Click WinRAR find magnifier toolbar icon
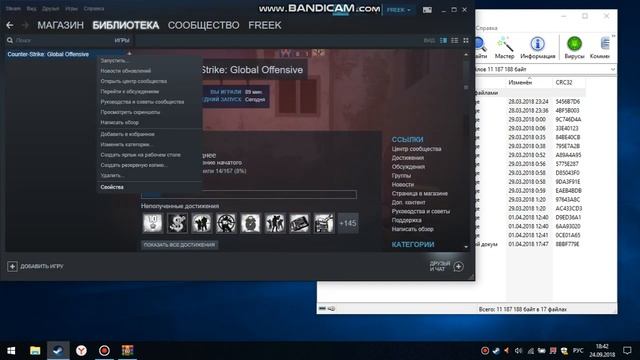Screen dimensions: 640x360 (x=481, y=47)
